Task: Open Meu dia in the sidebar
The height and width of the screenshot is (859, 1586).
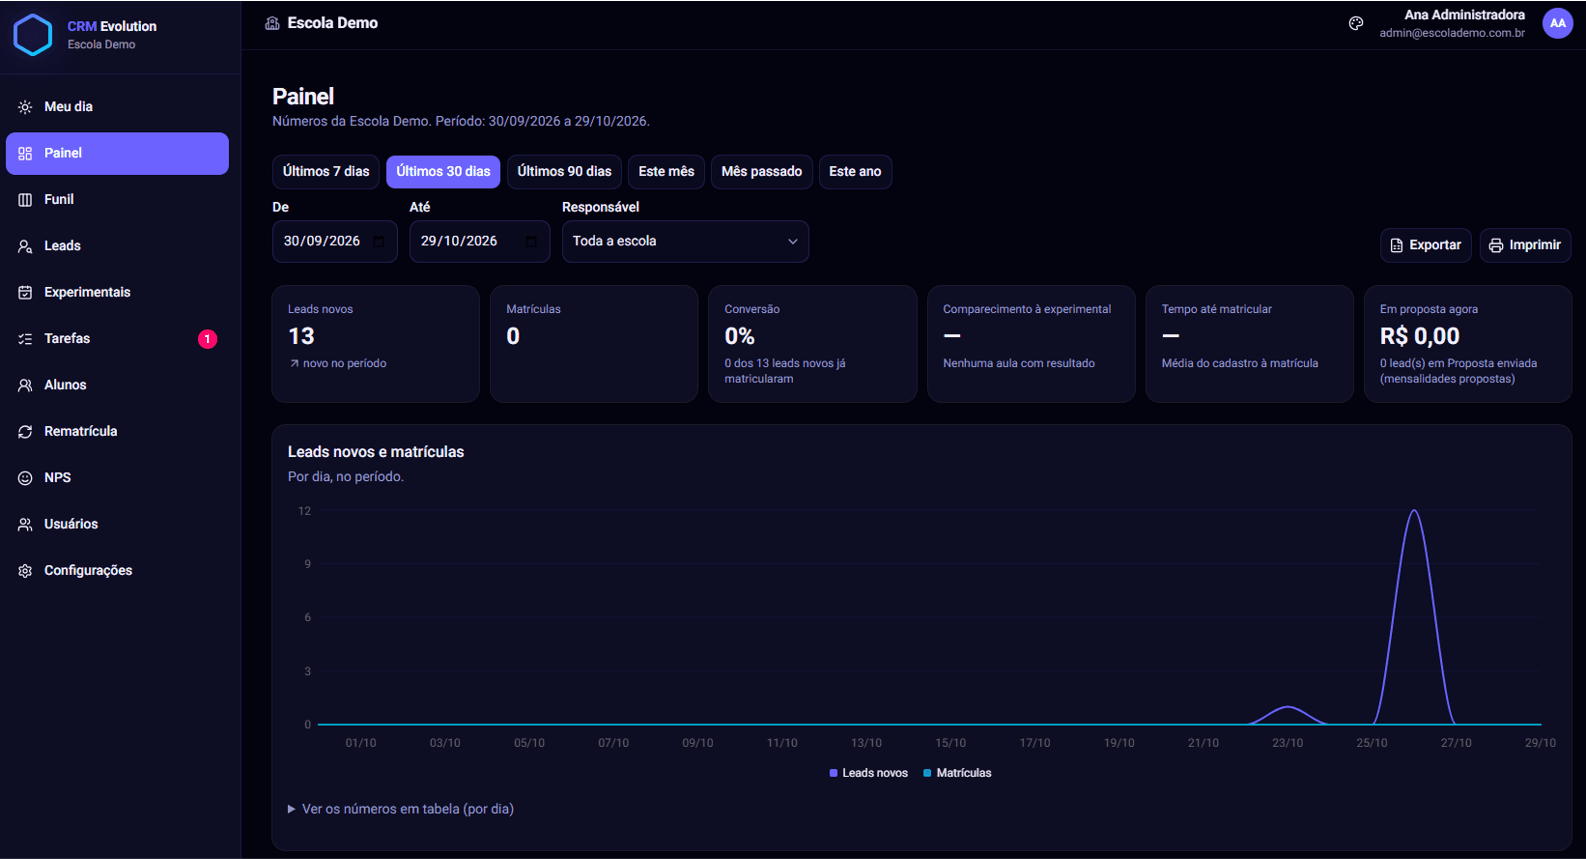Action: click(117, 107)
